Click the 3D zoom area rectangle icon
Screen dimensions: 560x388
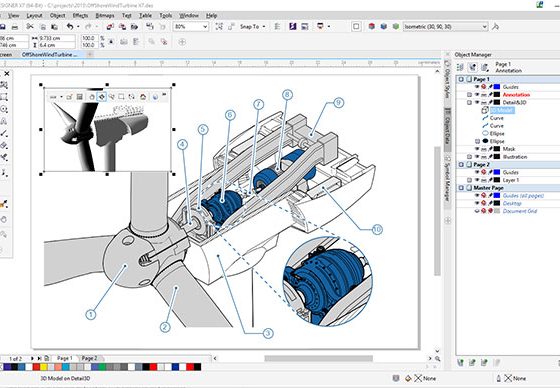[121, 97]
